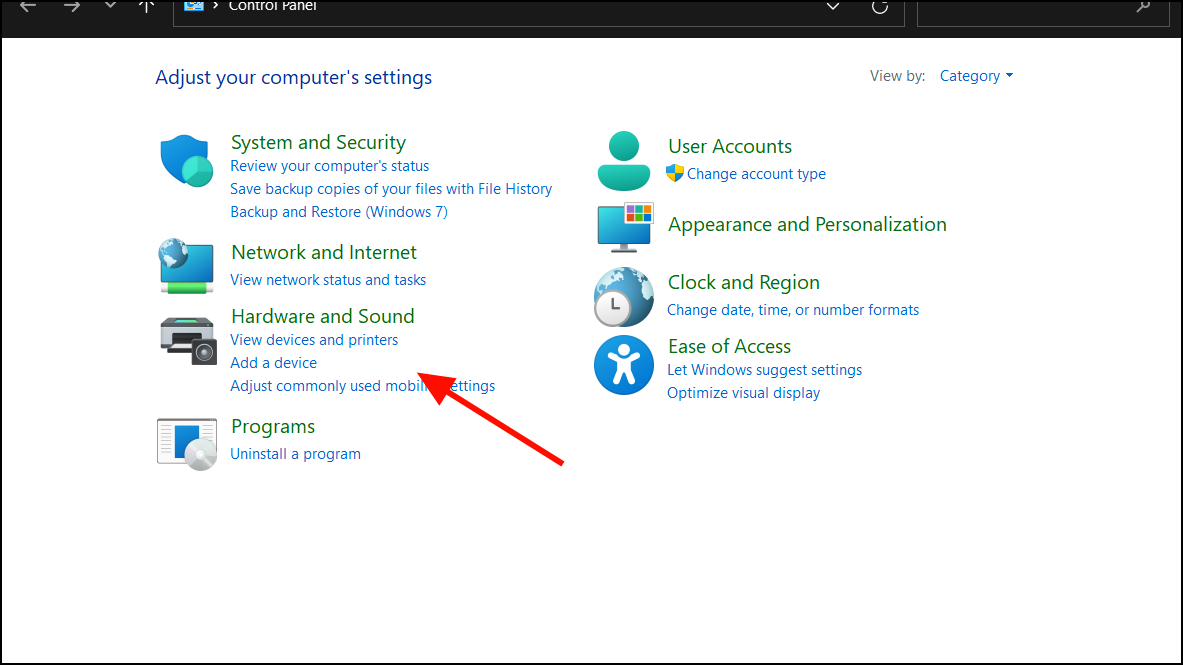This screenshot has height=665, width=1183.
Task: Open the Programs heading
Action: click(273, 426)
